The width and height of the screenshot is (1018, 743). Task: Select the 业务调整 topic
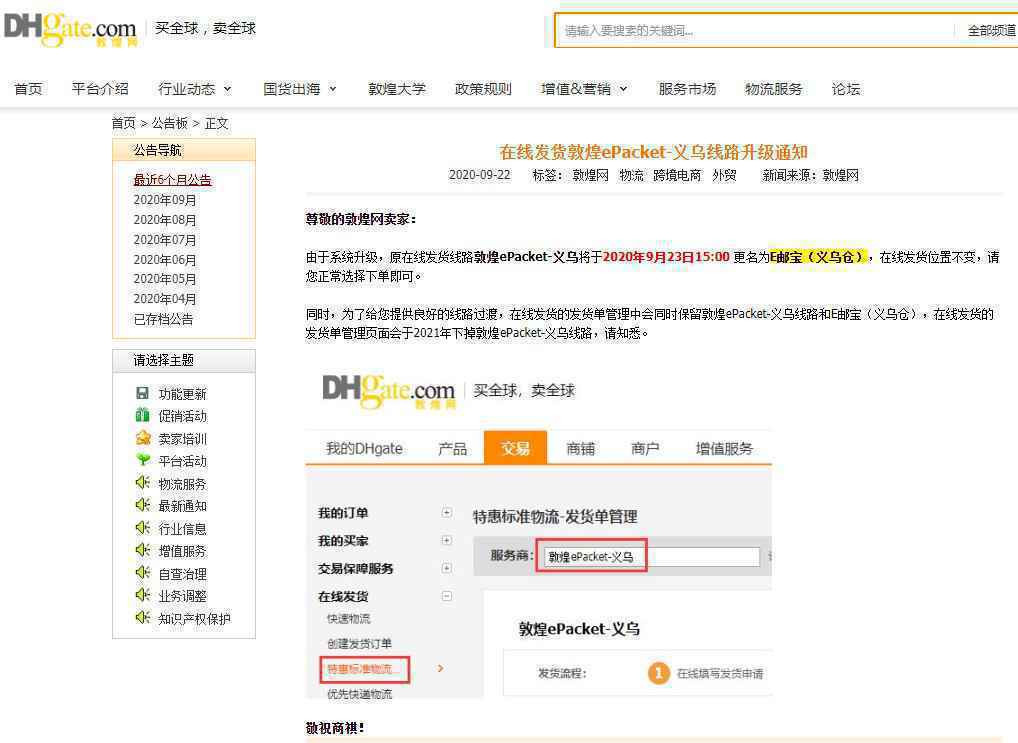182,596
